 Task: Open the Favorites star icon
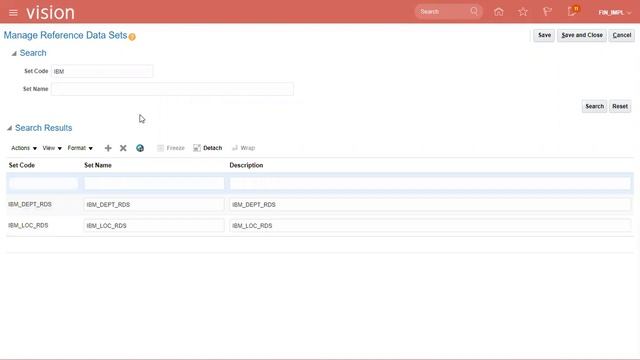click(523, 12)
